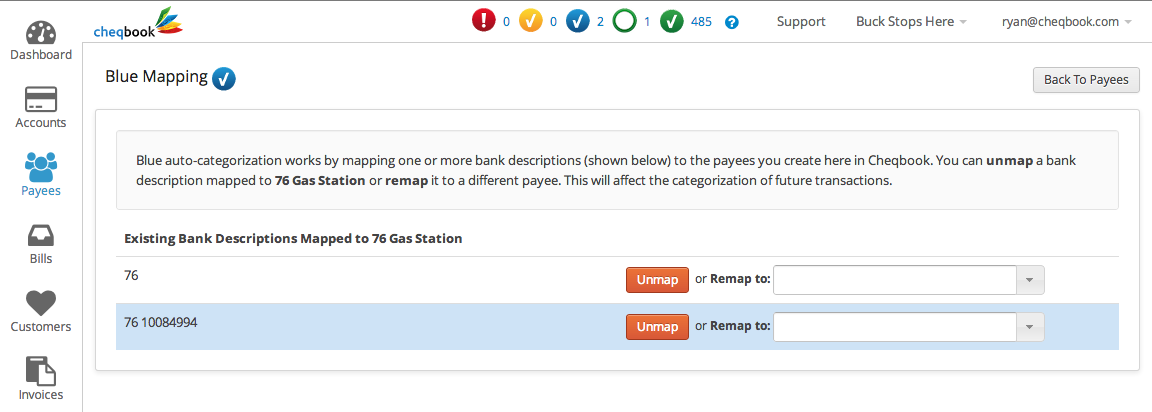The width and height of the screenshot is (1152, 412).
Task: Click the green checkmark 485 status icon
Action: pos(672,21)
